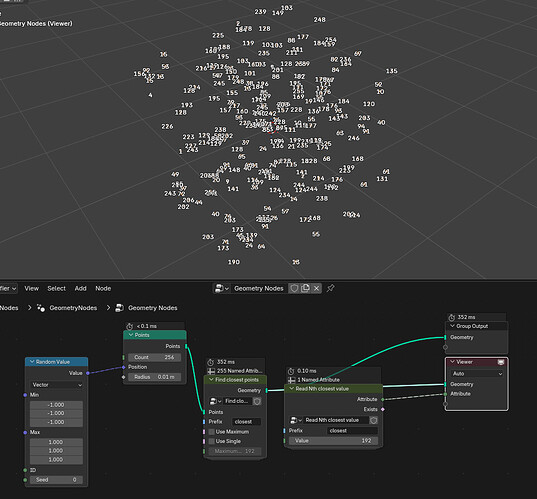Open the Node menu
The width and height of the screenshot is (537, 499).
103,288
